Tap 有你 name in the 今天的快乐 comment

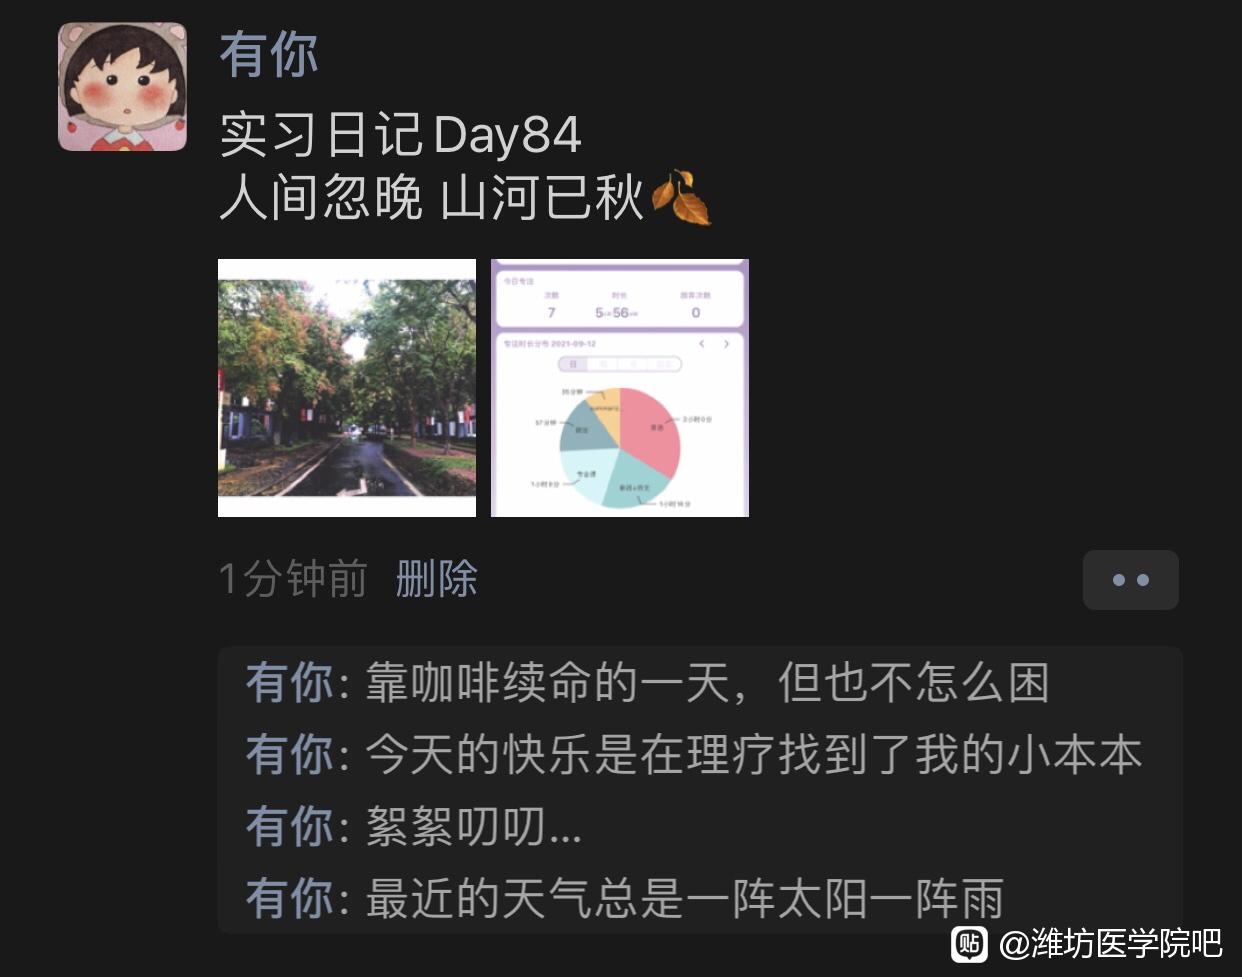pyautogui.click(x=290, y=755)
